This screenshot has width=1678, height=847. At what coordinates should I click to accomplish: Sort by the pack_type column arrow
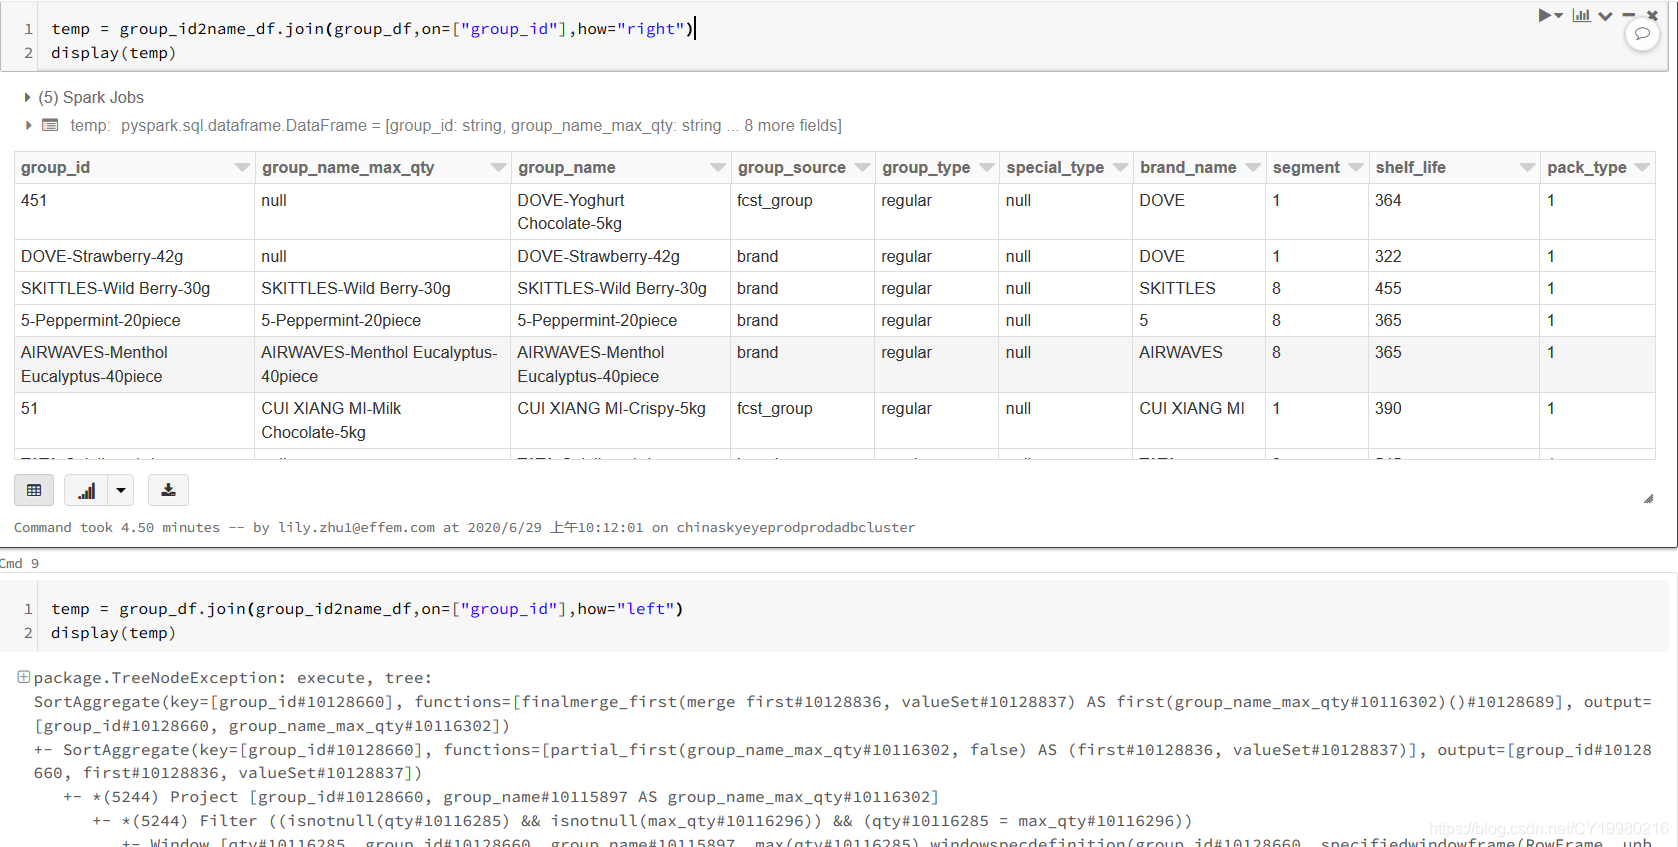(1642, 167)
